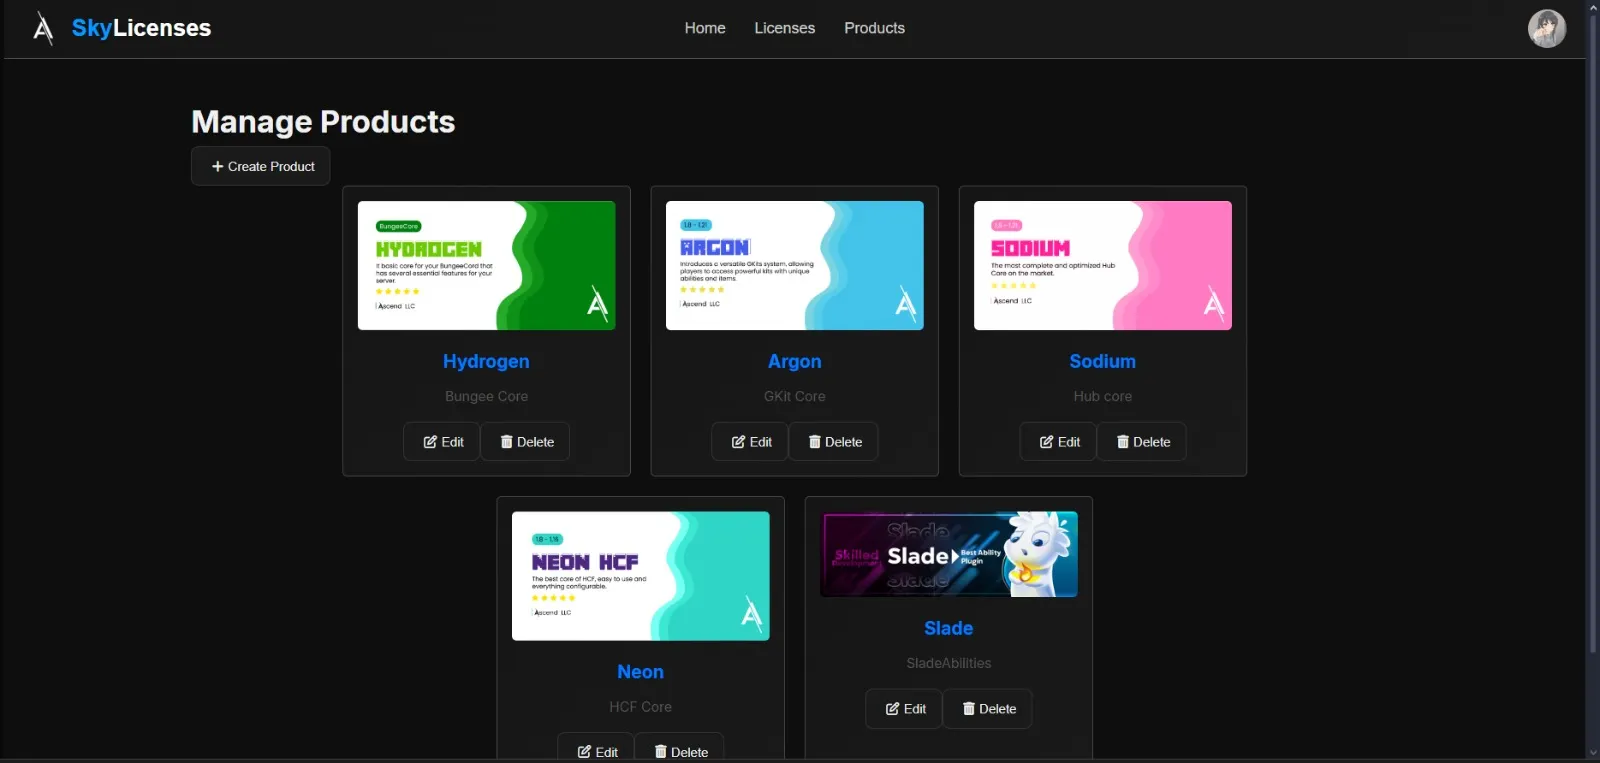
Task: Click the trash icon on Hydrogen's Delete
Action: tap(506, 442)
